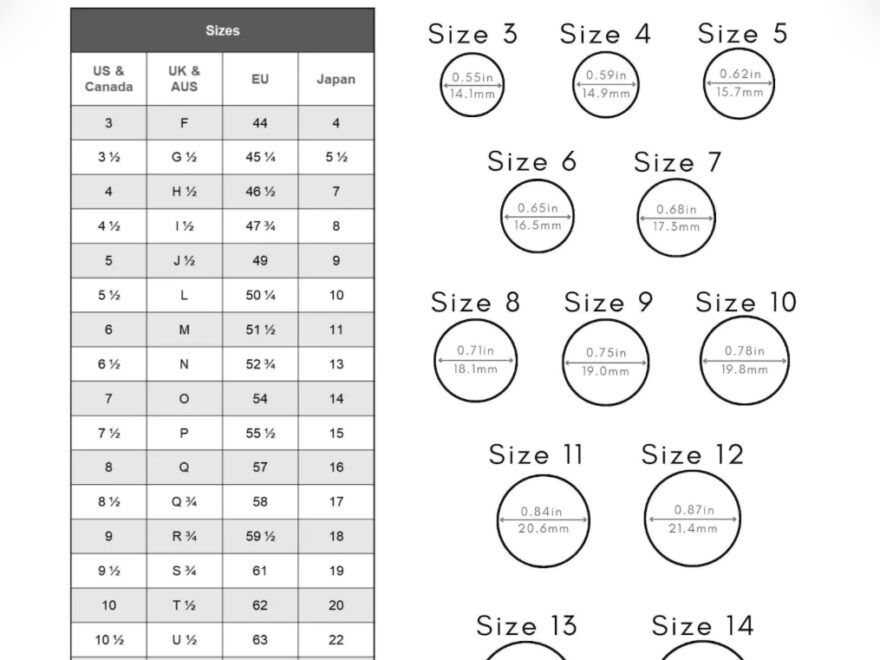This screenshot has width=880, height=660.
Task: Select the Size 9 ring diagram
Action: tap(606, 361)
